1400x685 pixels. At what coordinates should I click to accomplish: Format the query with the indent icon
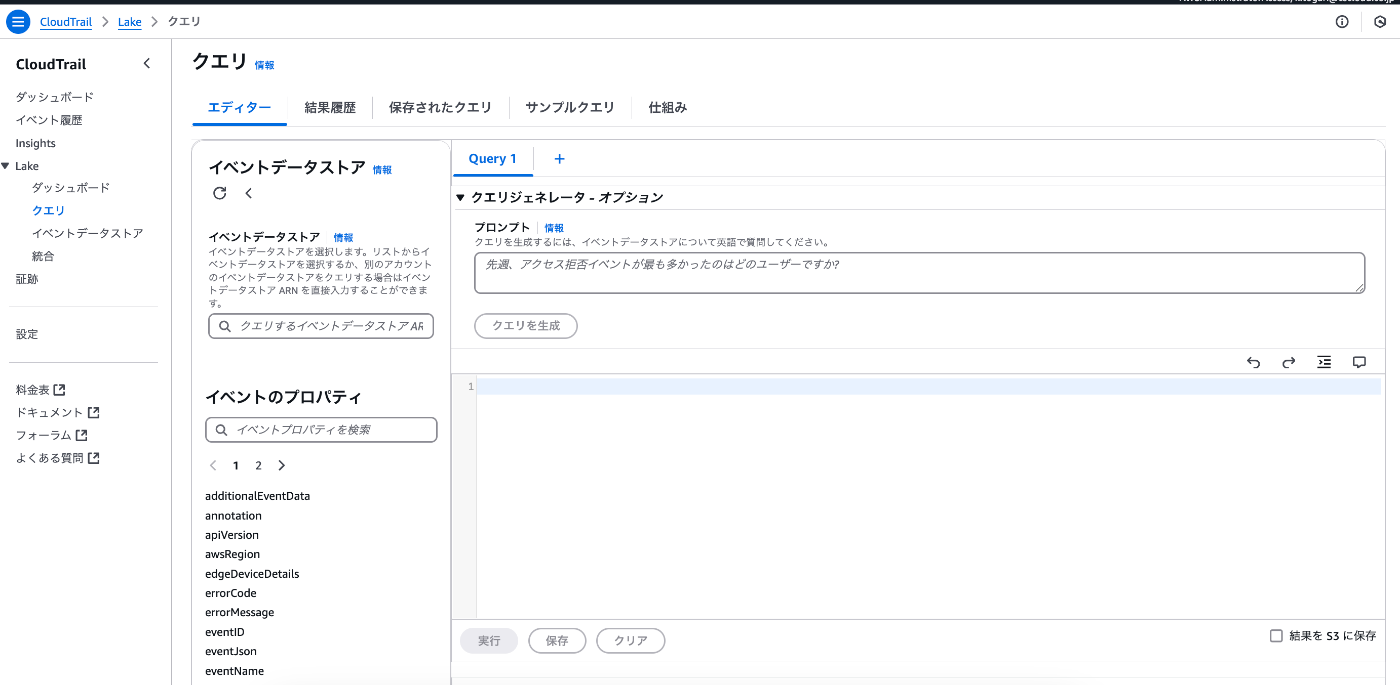click(x=1324, y=362)
